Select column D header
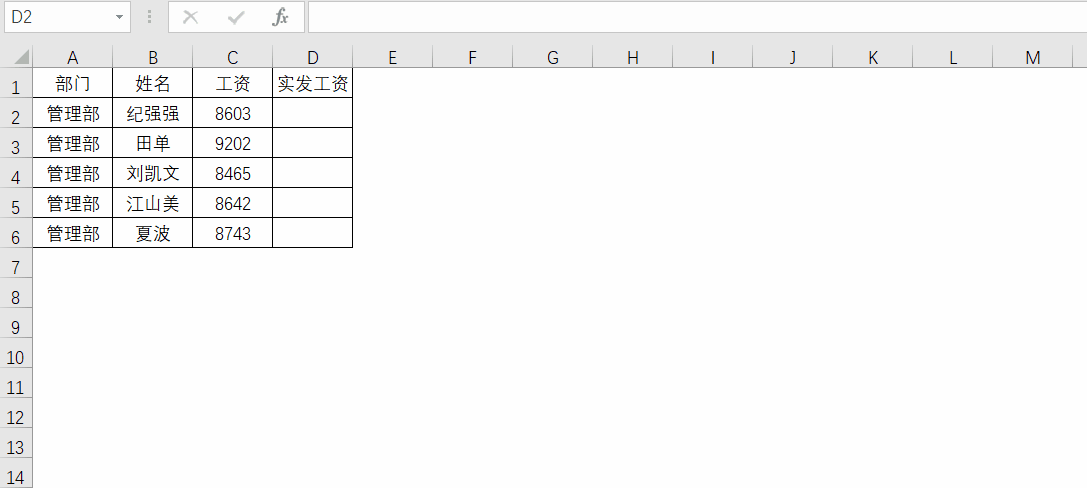Image resolution: width=1087 pixels, height=488 pixels. tap(313, 58)
